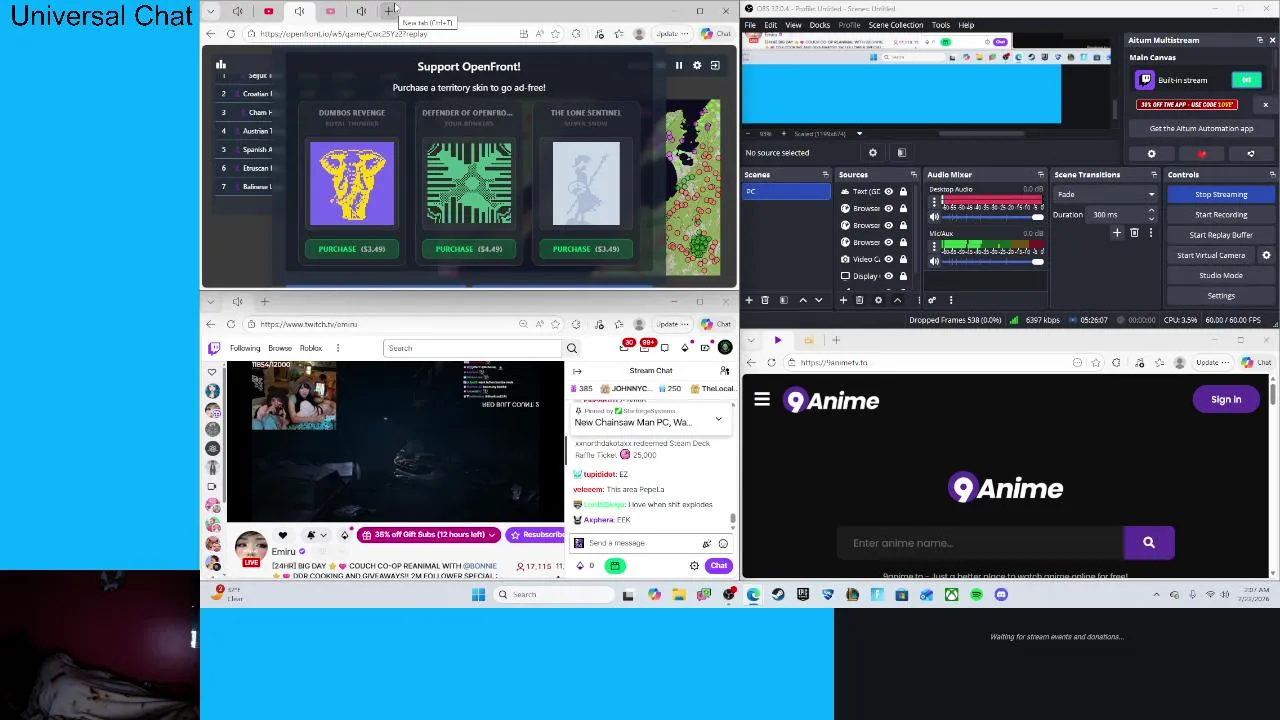Viewport: 1280px width, 720px height.
Task: Open a new tab in the OpenFront browser
Action: (x=389, y=11)
